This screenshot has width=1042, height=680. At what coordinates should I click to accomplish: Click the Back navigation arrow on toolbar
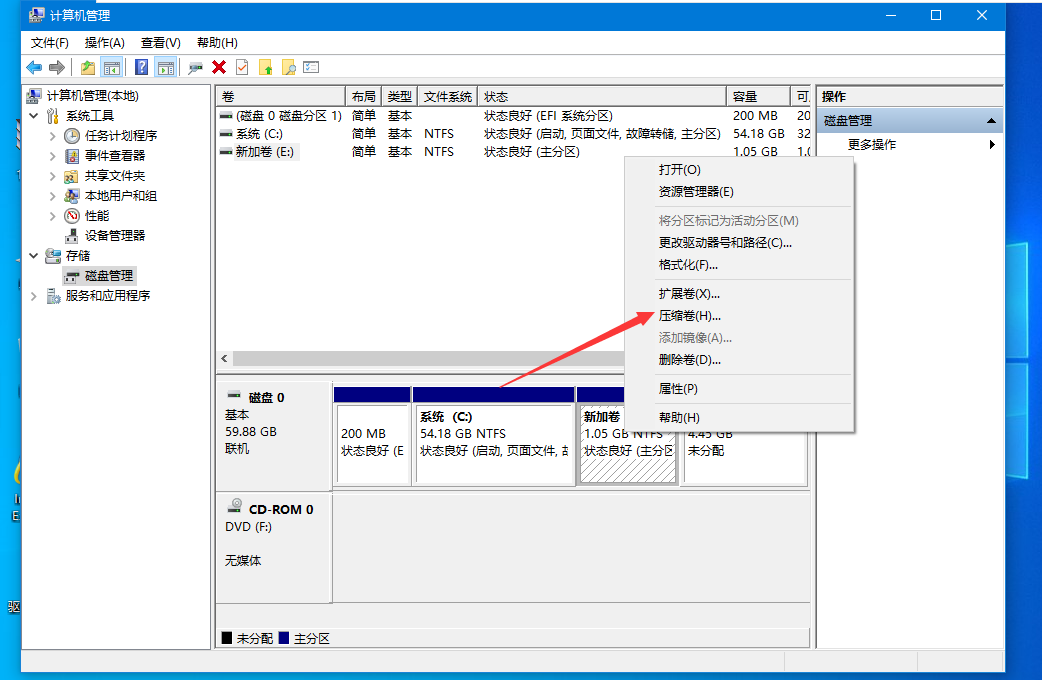point(36,66)
